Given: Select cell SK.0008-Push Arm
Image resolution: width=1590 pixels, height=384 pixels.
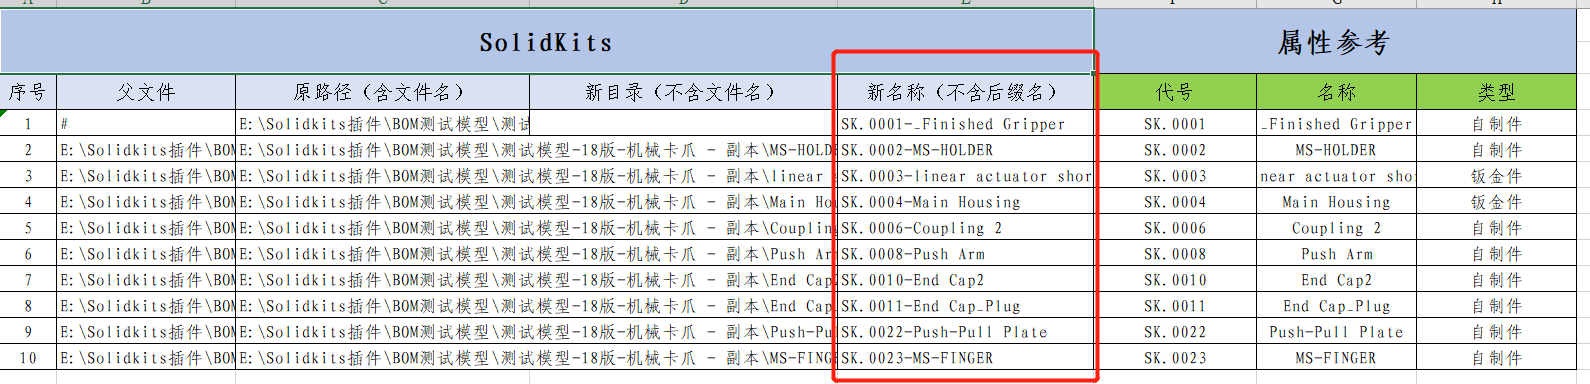Looking at the screenshot, I should pos(966,254).
